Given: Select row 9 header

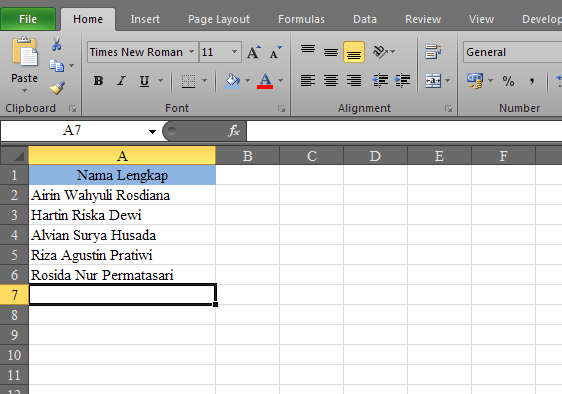Looking at the screenshot, I should (14, 335).
